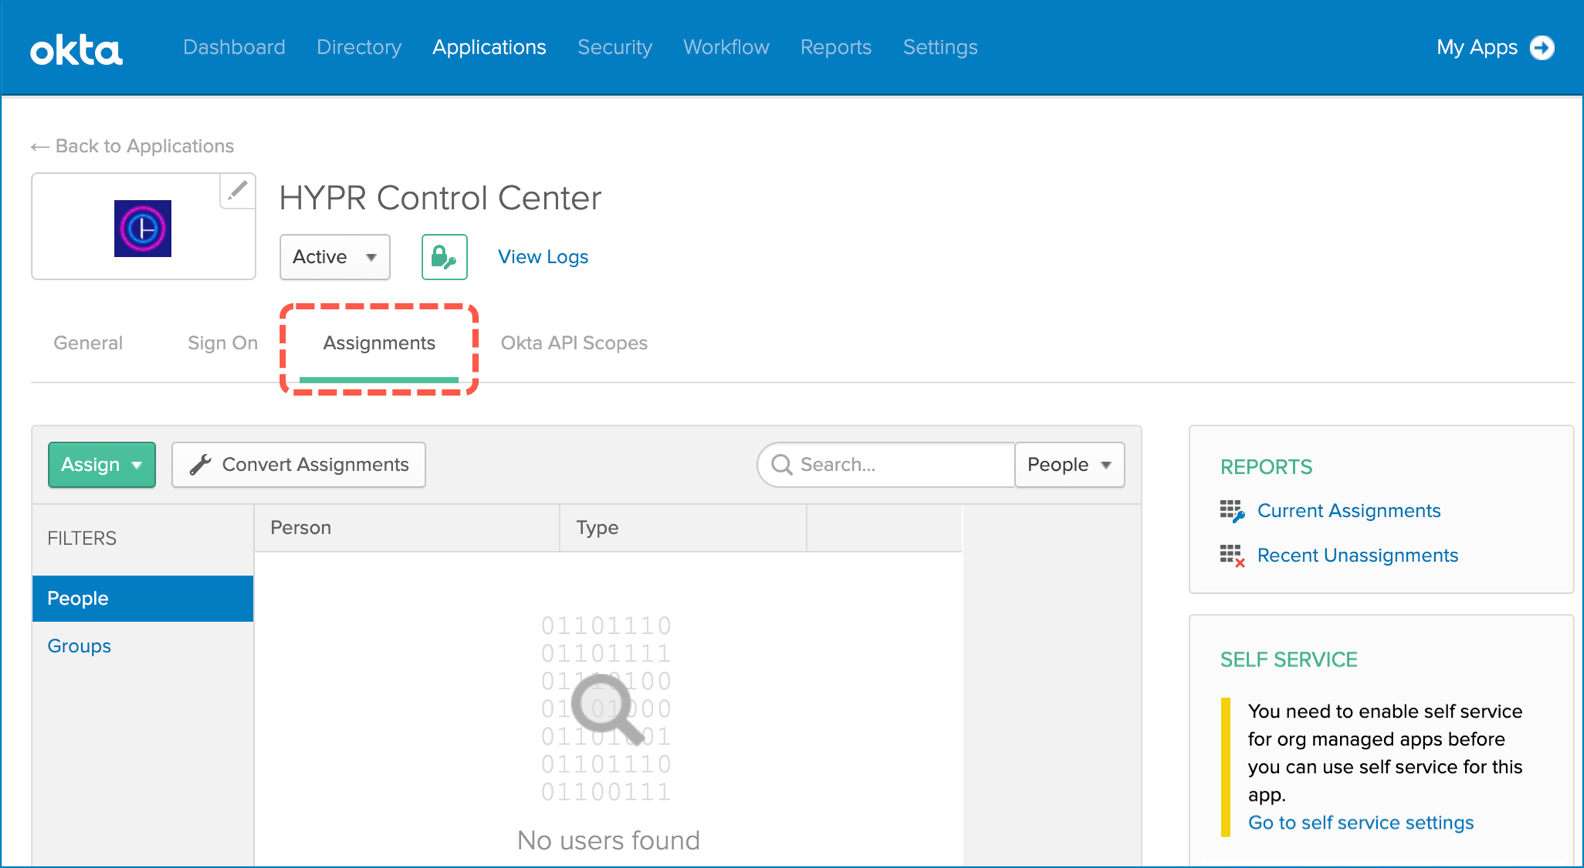
Task: Switch to the Okta API Scopes tab
Action: [574, 343]
